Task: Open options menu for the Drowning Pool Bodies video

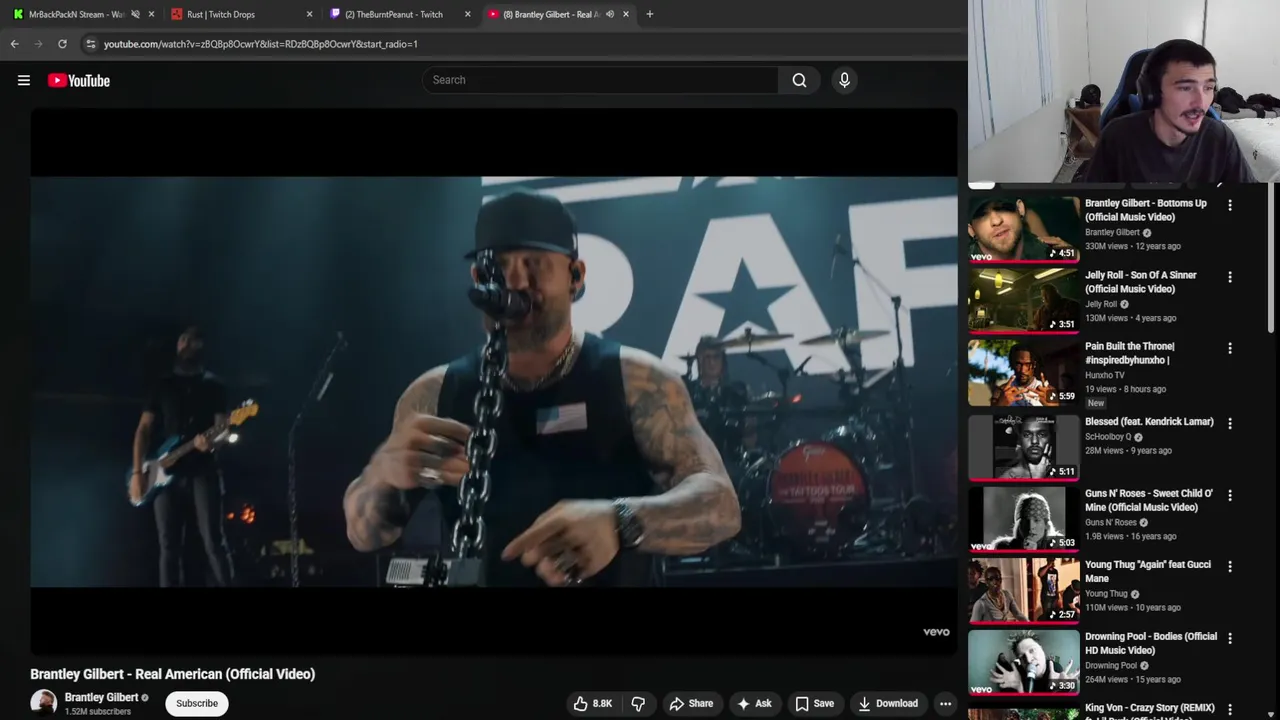Action: coord(1230,638)
